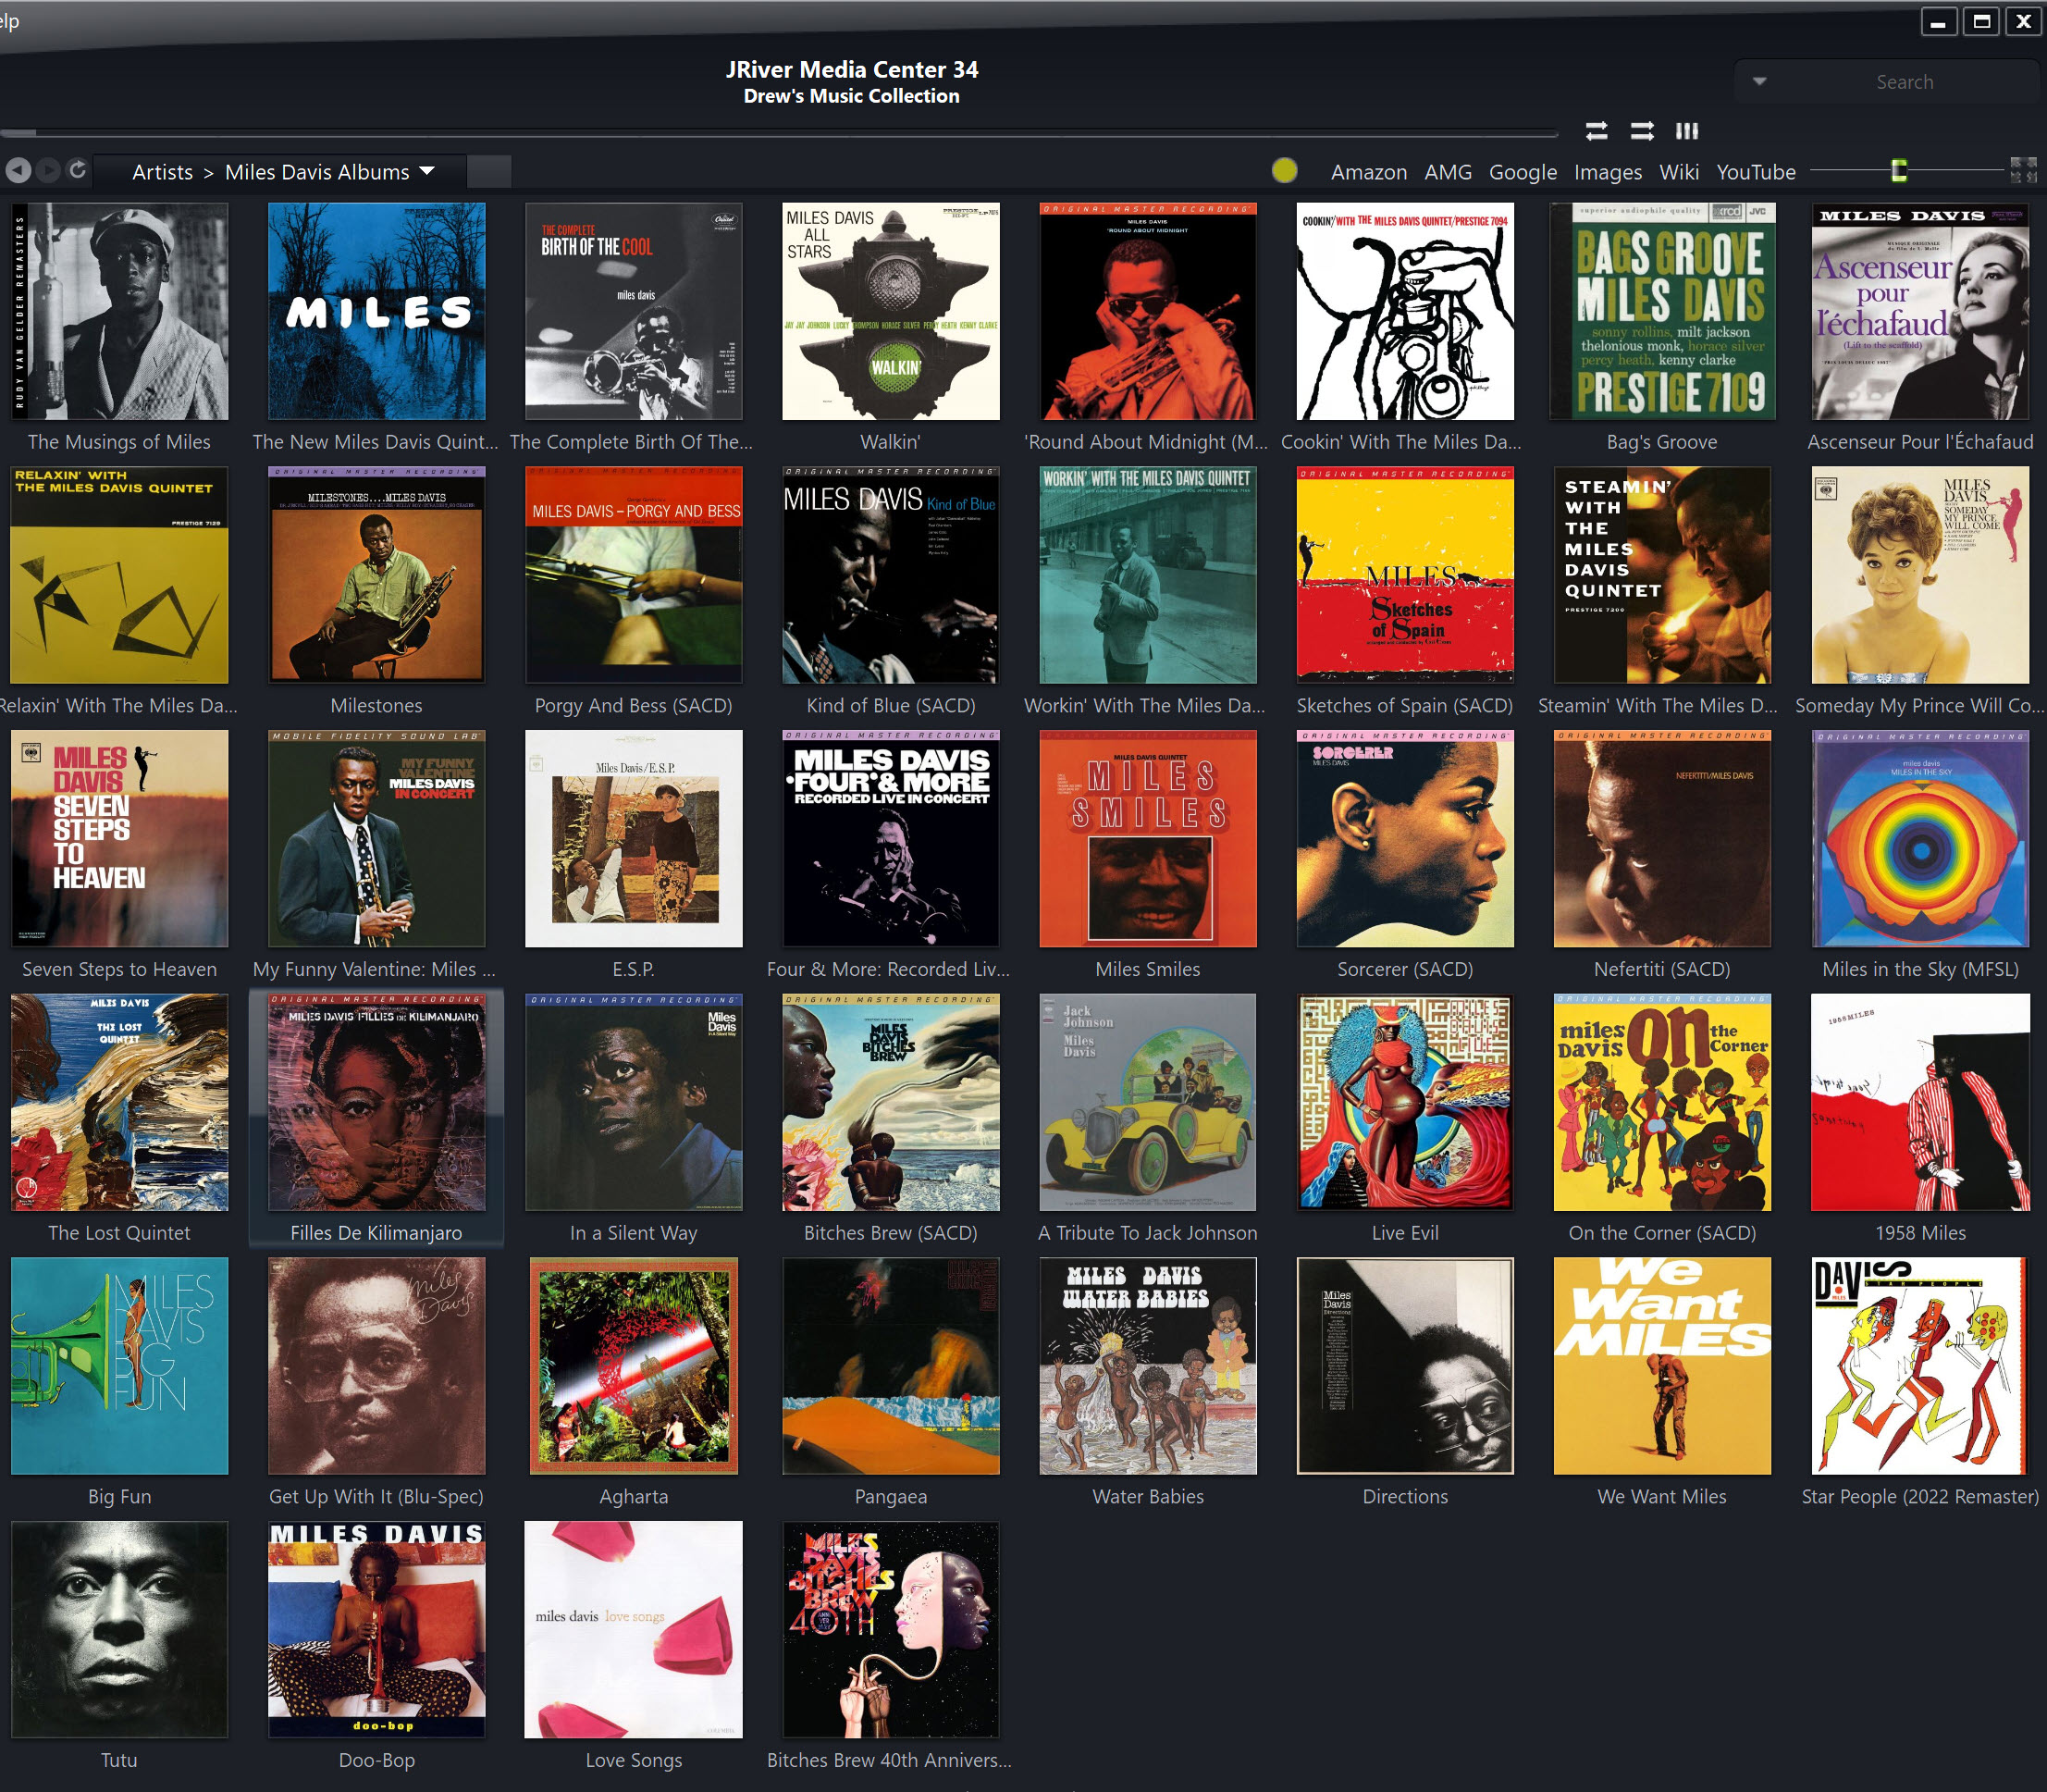Switch to the Wiki link tab
Viewport: 2047px width, 1792px height.
[x=1678, y=172]
